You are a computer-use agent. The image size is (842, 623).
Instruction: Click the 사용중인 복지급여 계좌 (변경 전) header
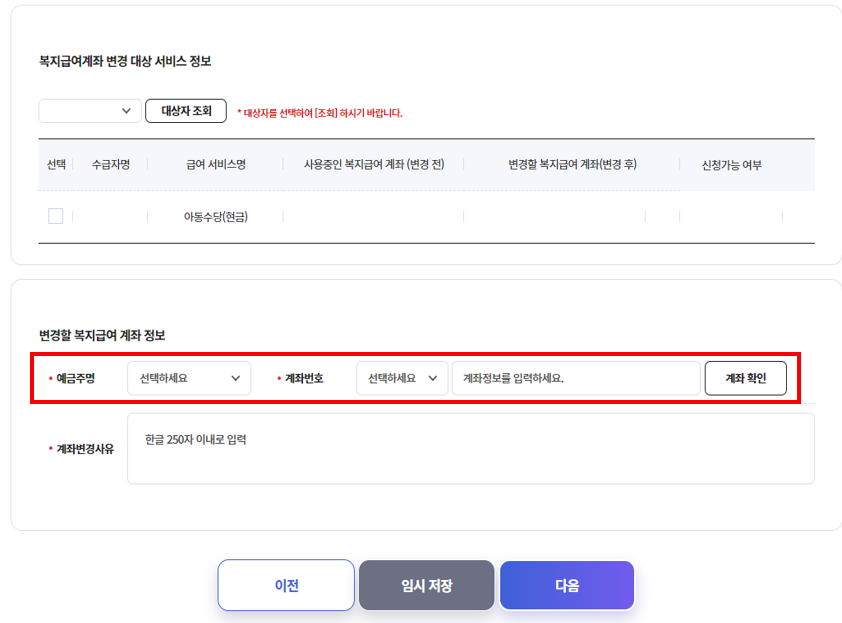pos(374,164)
